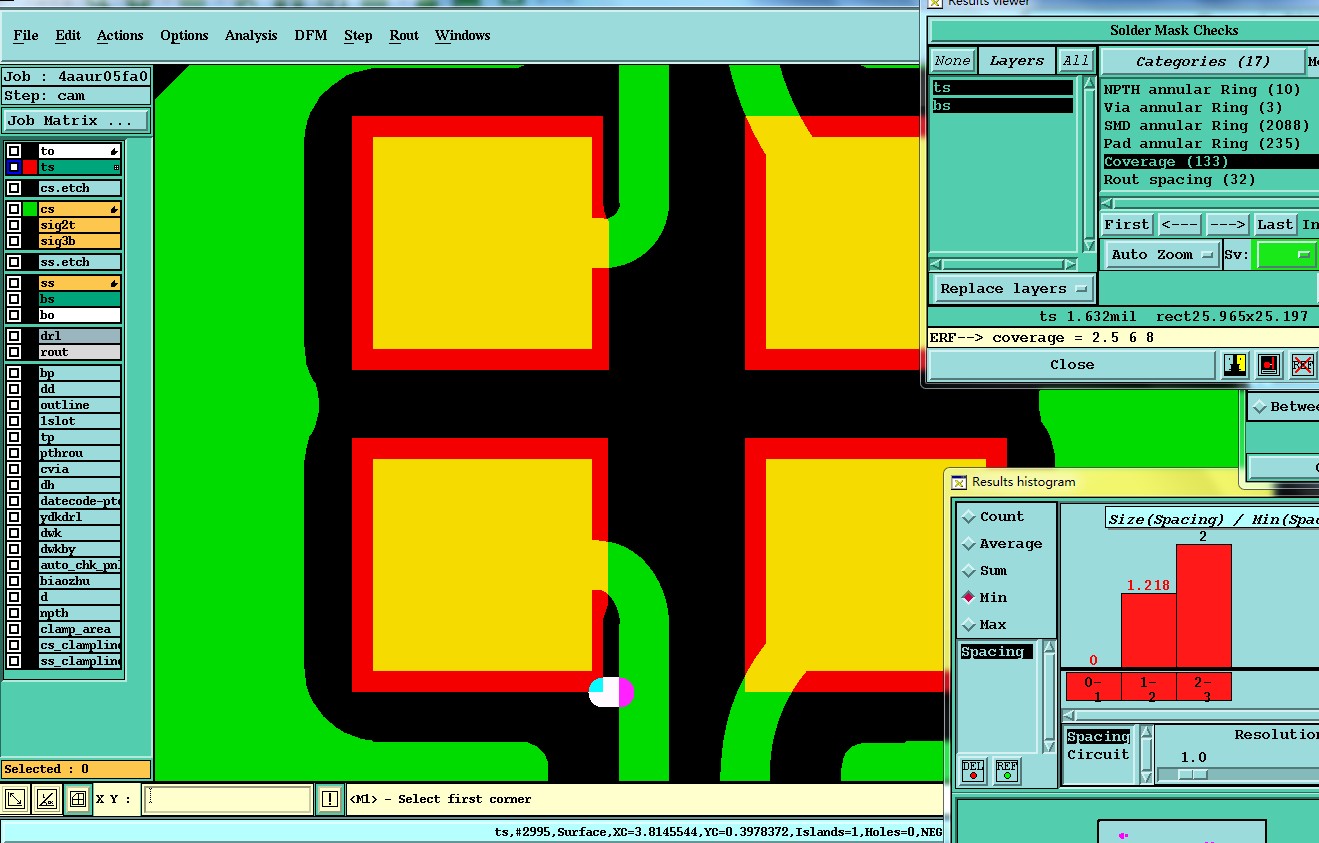Select layer bs in layer panel

click(79, 299)
